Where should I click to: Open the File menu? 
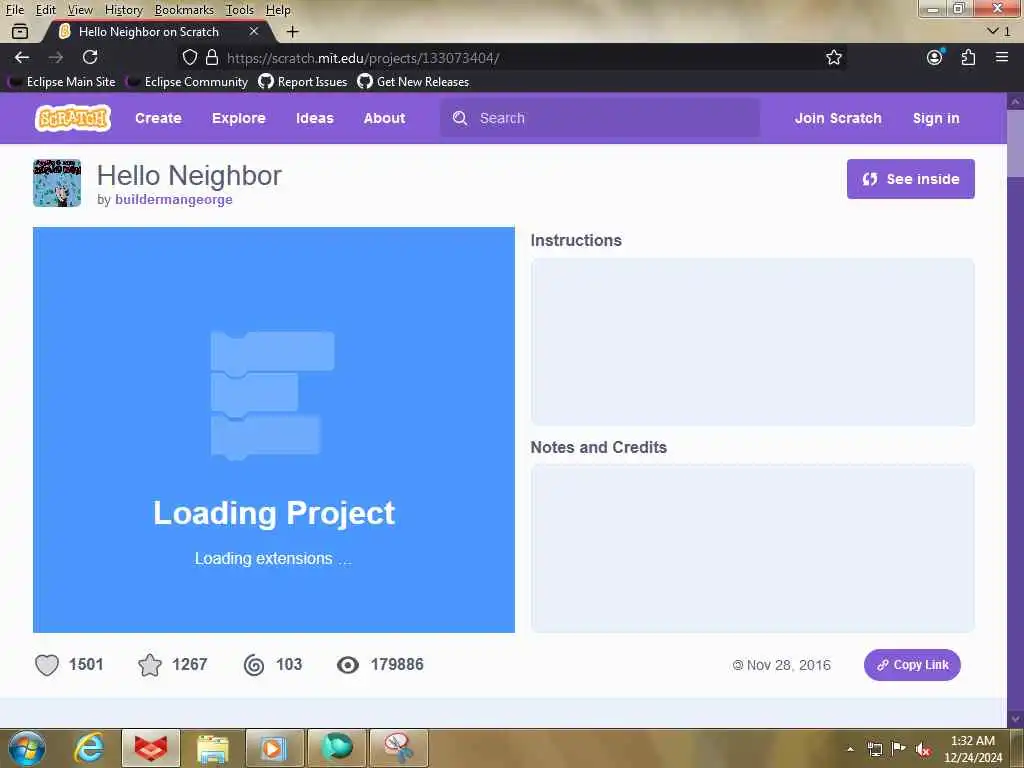click(14, 10)
